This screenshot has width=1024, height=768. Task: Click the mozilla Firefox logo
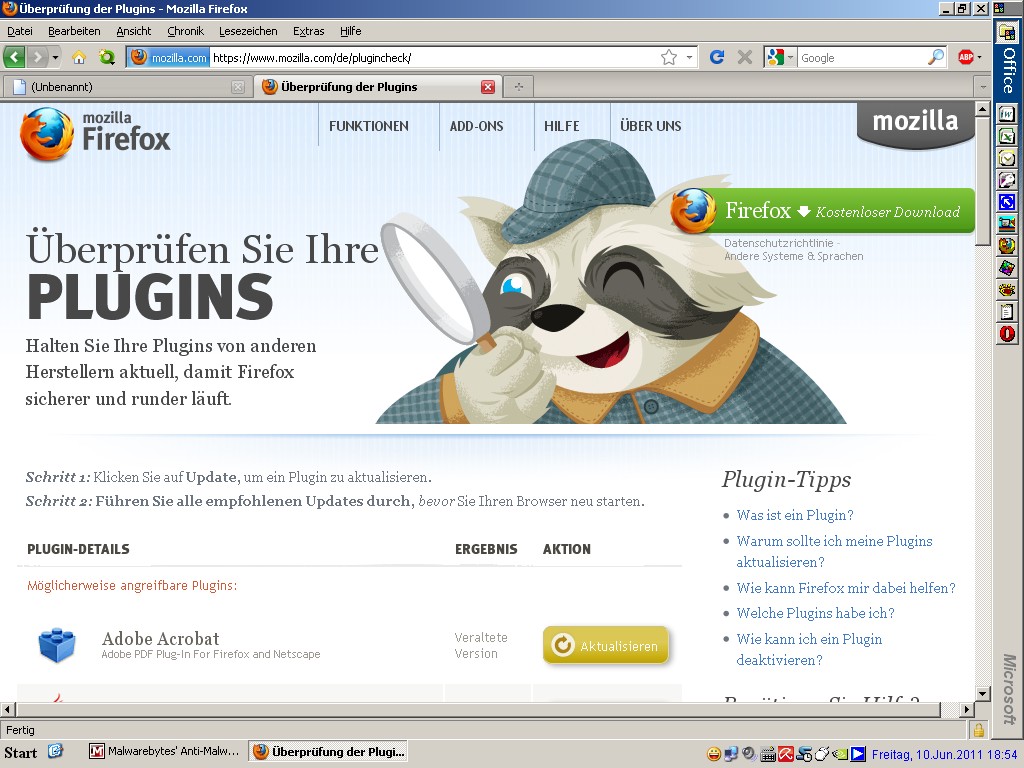[95, 134]
